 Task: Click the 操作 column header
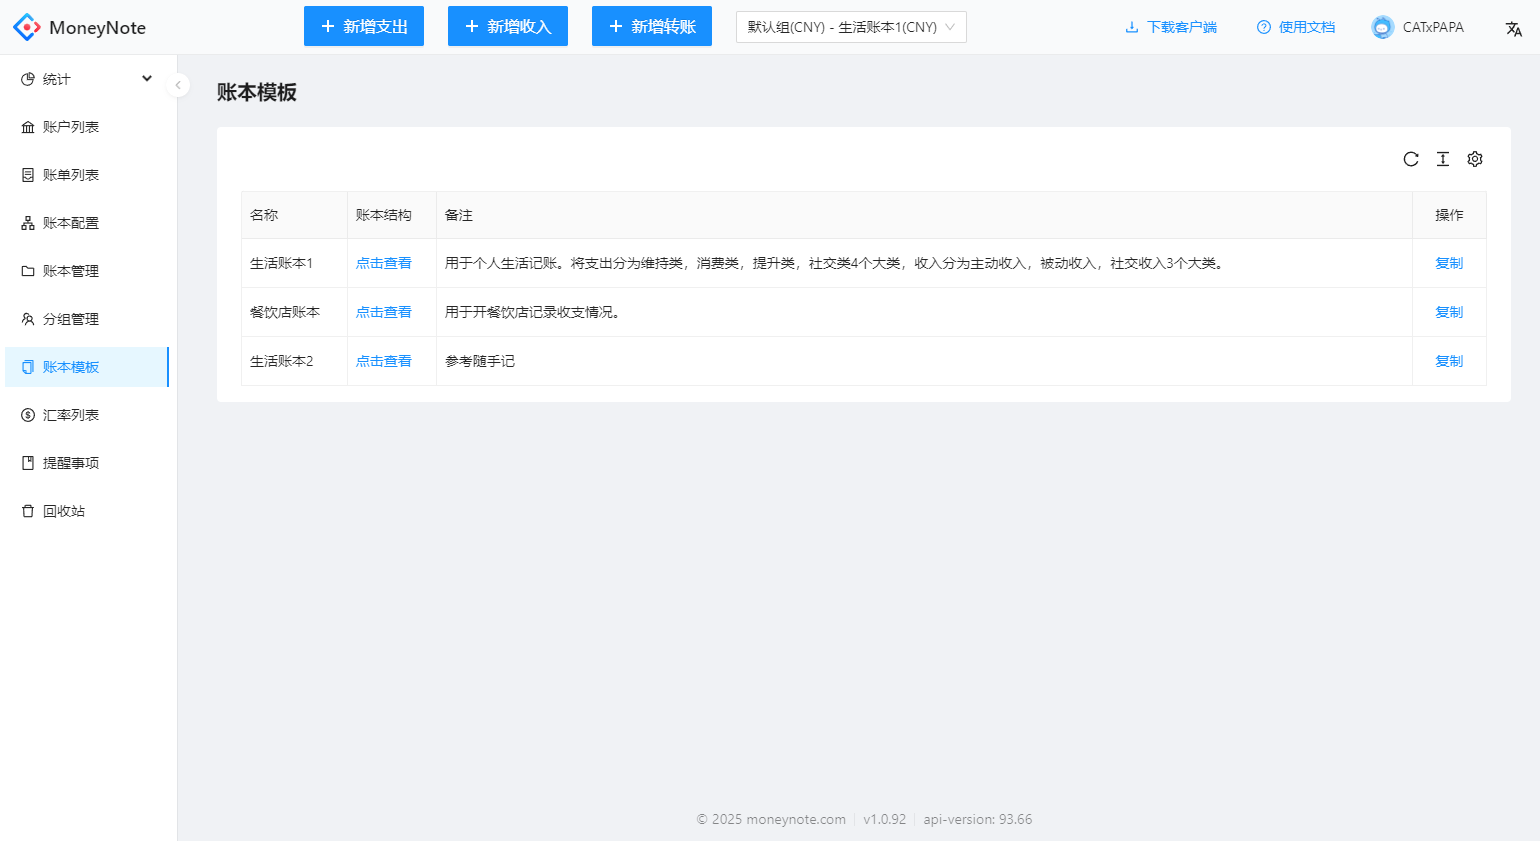coord(1449,215)
